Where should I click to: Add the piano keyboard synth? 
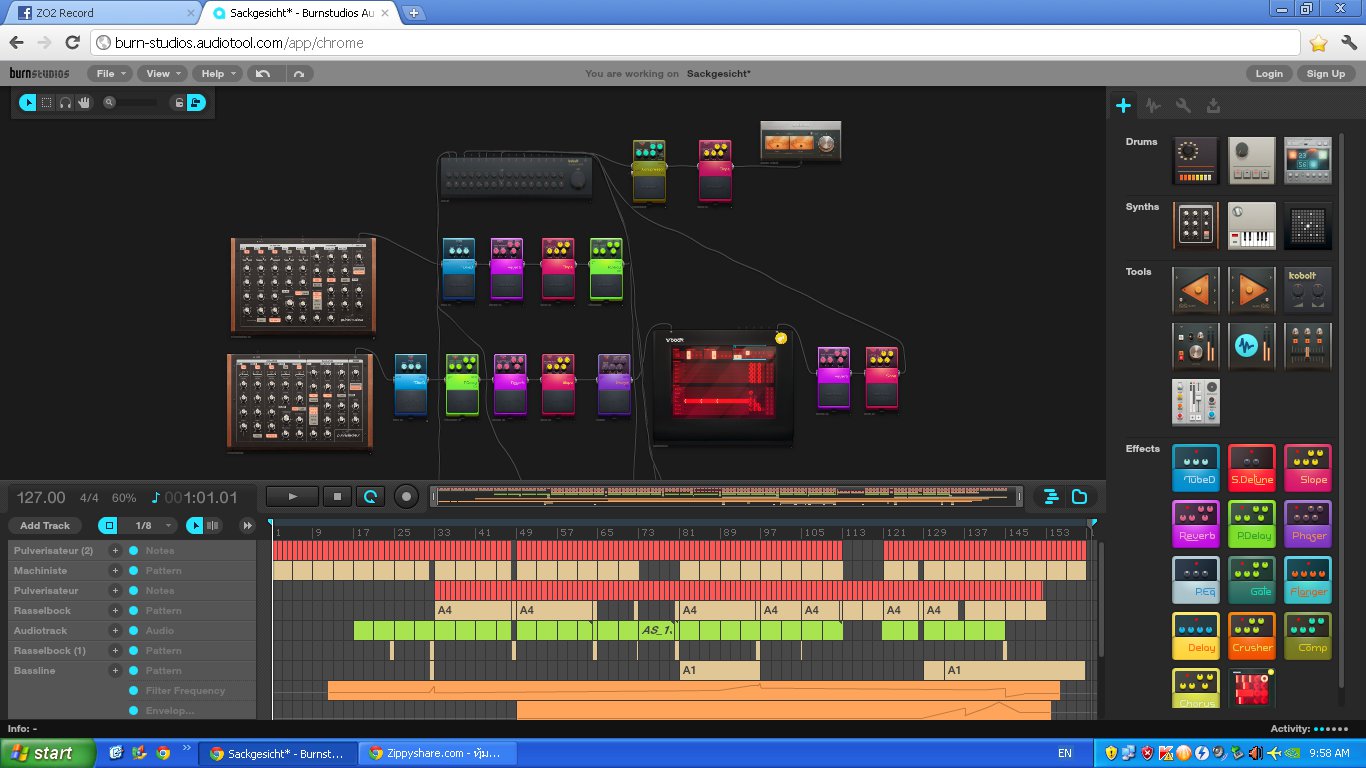click(x=1252, y=226)
